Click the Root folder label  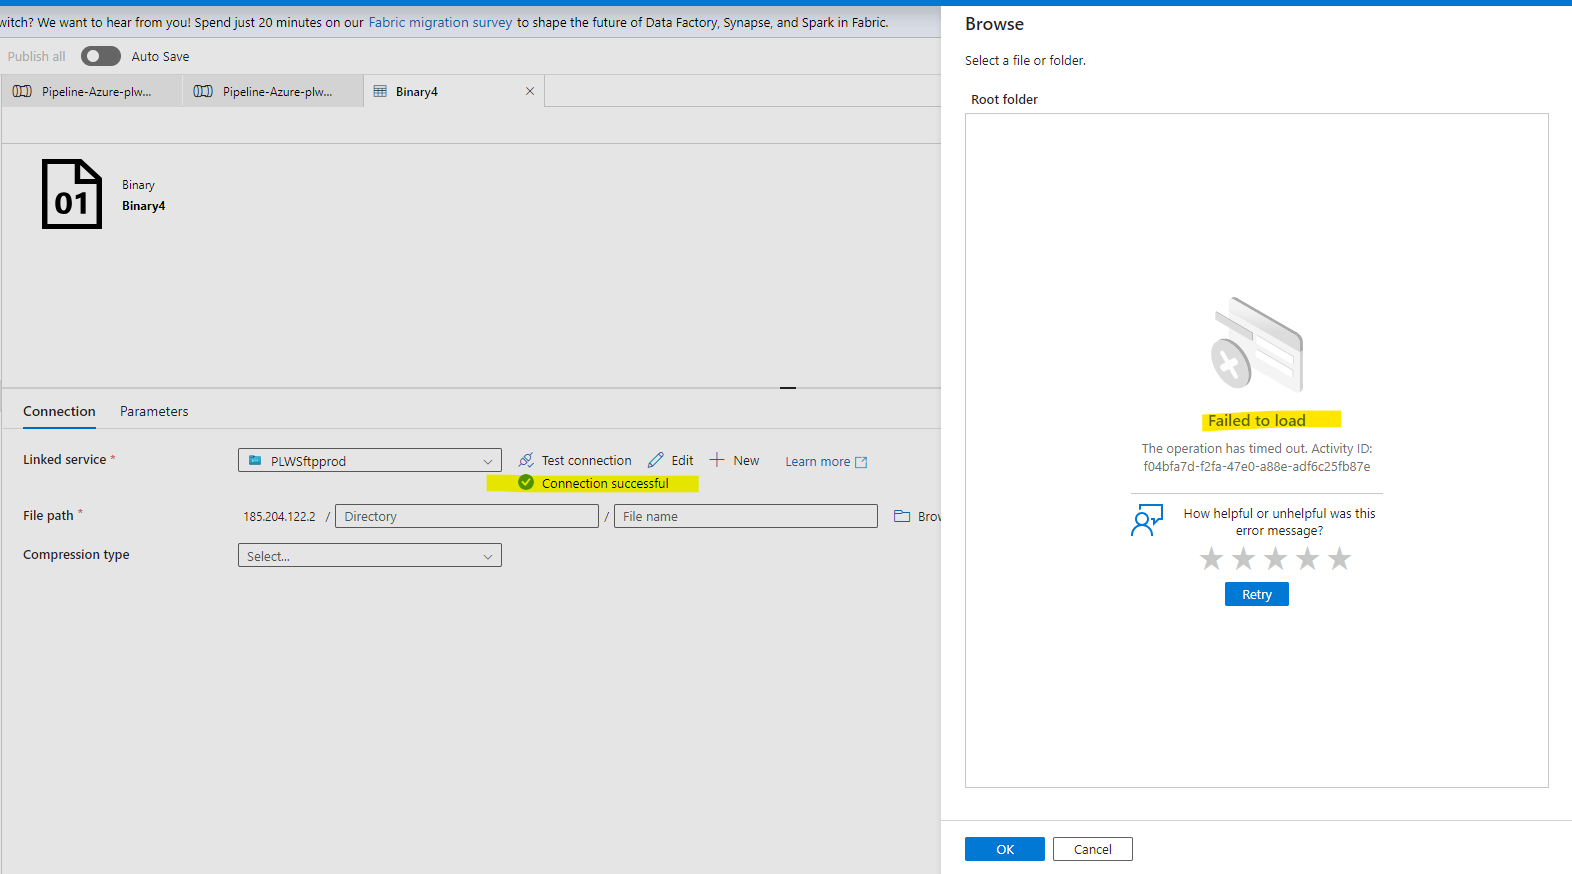click(x=1004, y=99)
